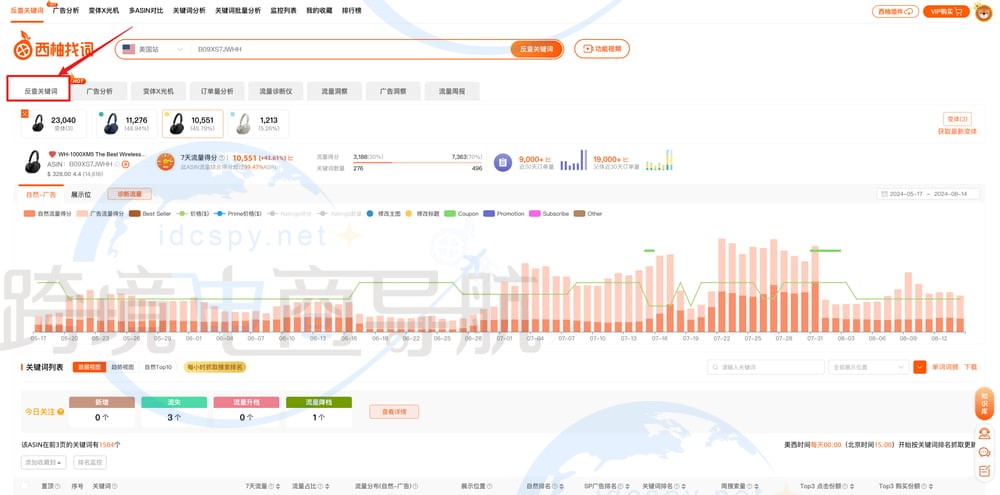Click the 查看详情 button
This screenshot has width=1000, height=495.
pos(394,411)
